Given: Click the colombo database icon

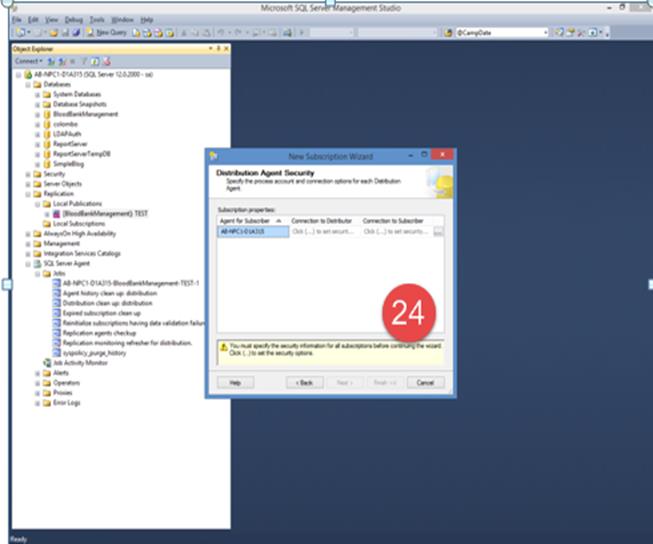Looking at the screenshot, I should (47, 124).
